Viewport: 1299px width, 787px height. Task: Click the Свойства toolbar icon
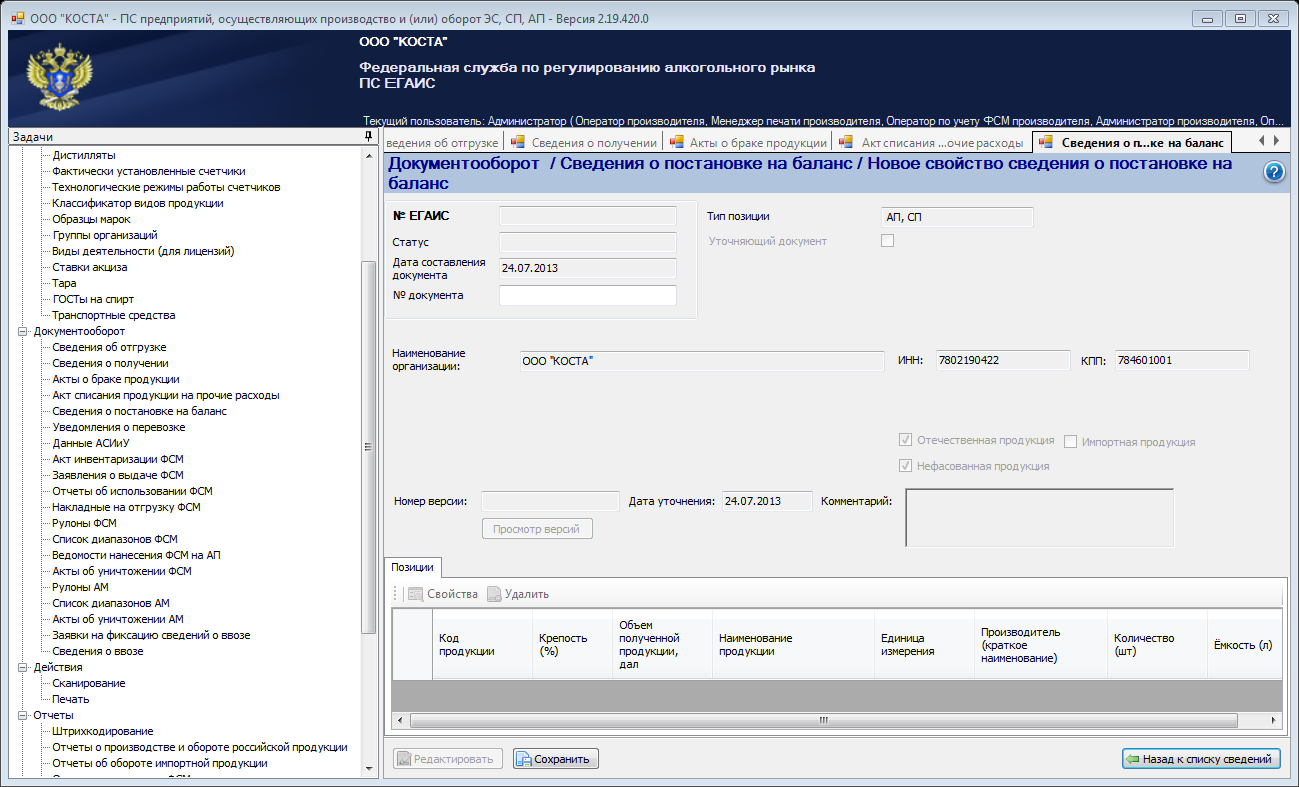pos(416,594)
